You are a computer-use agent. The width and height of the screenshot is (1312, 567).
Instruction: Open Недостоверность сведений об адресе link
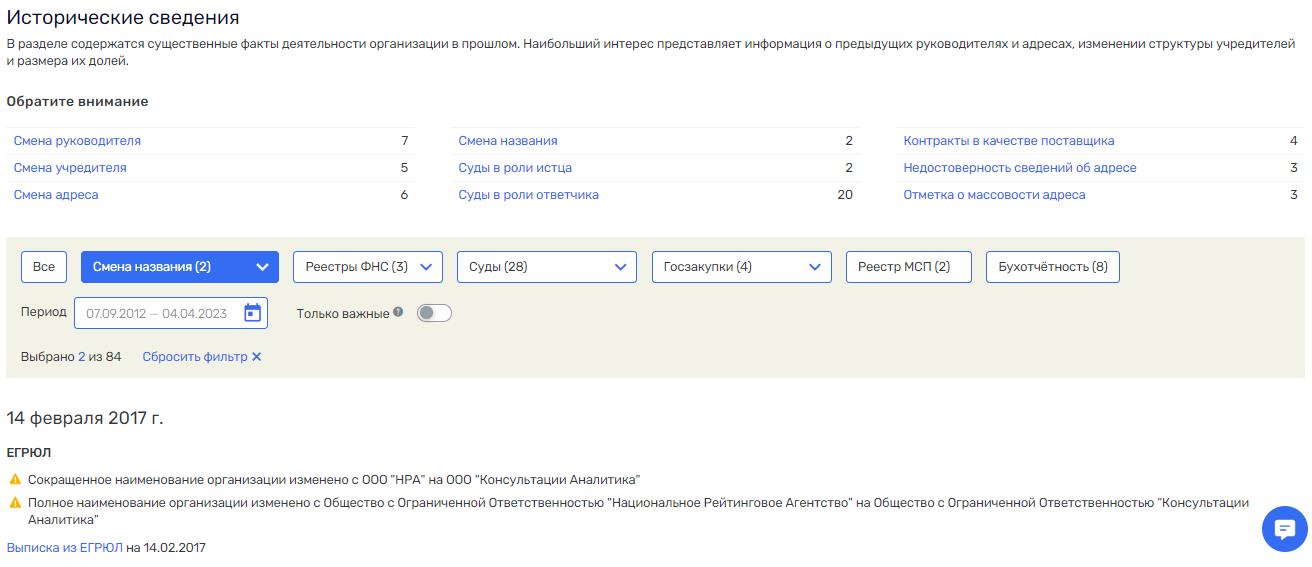click(1020, 168)
